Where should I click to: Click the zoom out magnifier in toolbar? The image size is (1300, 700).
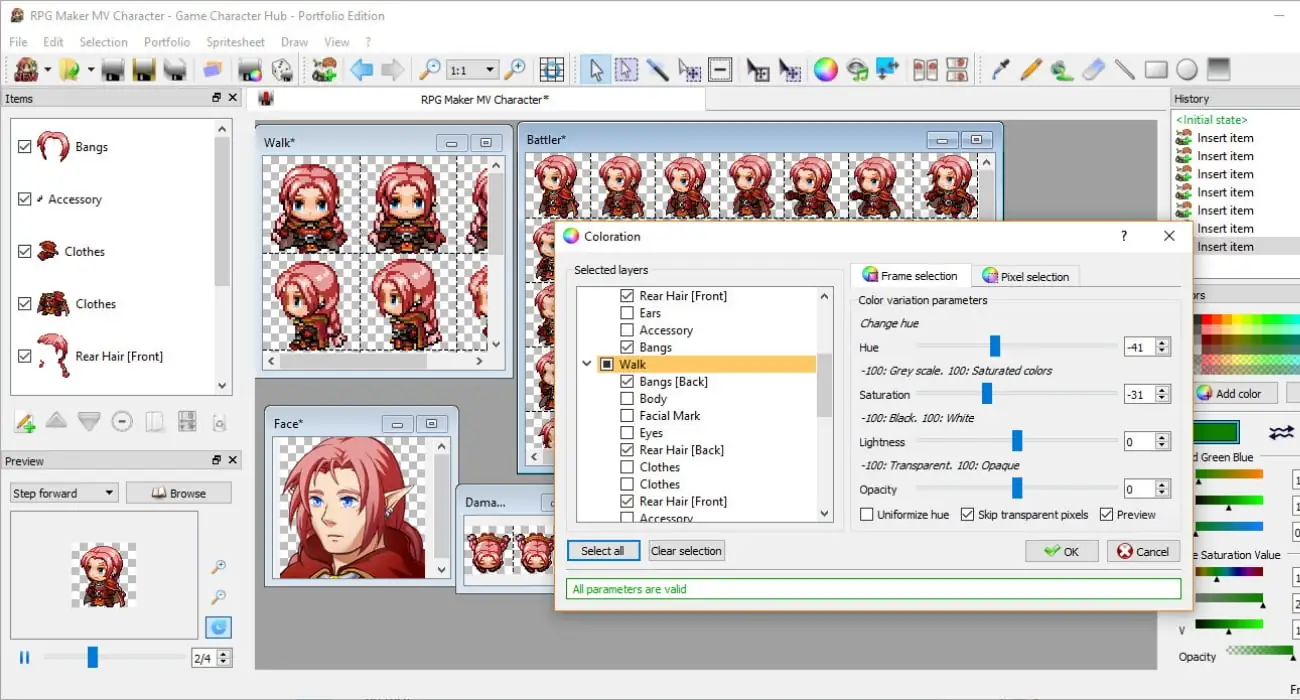coord(429,69)
